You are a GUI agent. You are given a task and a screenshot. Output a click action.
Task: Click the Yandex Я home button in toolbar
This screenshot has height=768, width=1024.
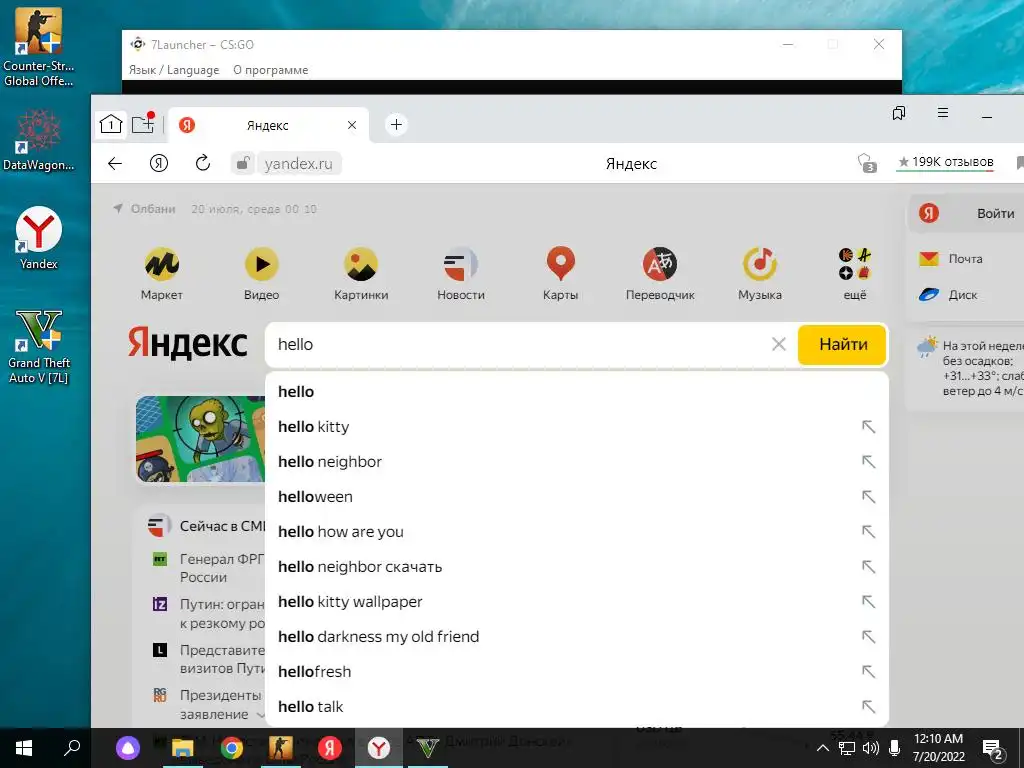pos(159,163)
